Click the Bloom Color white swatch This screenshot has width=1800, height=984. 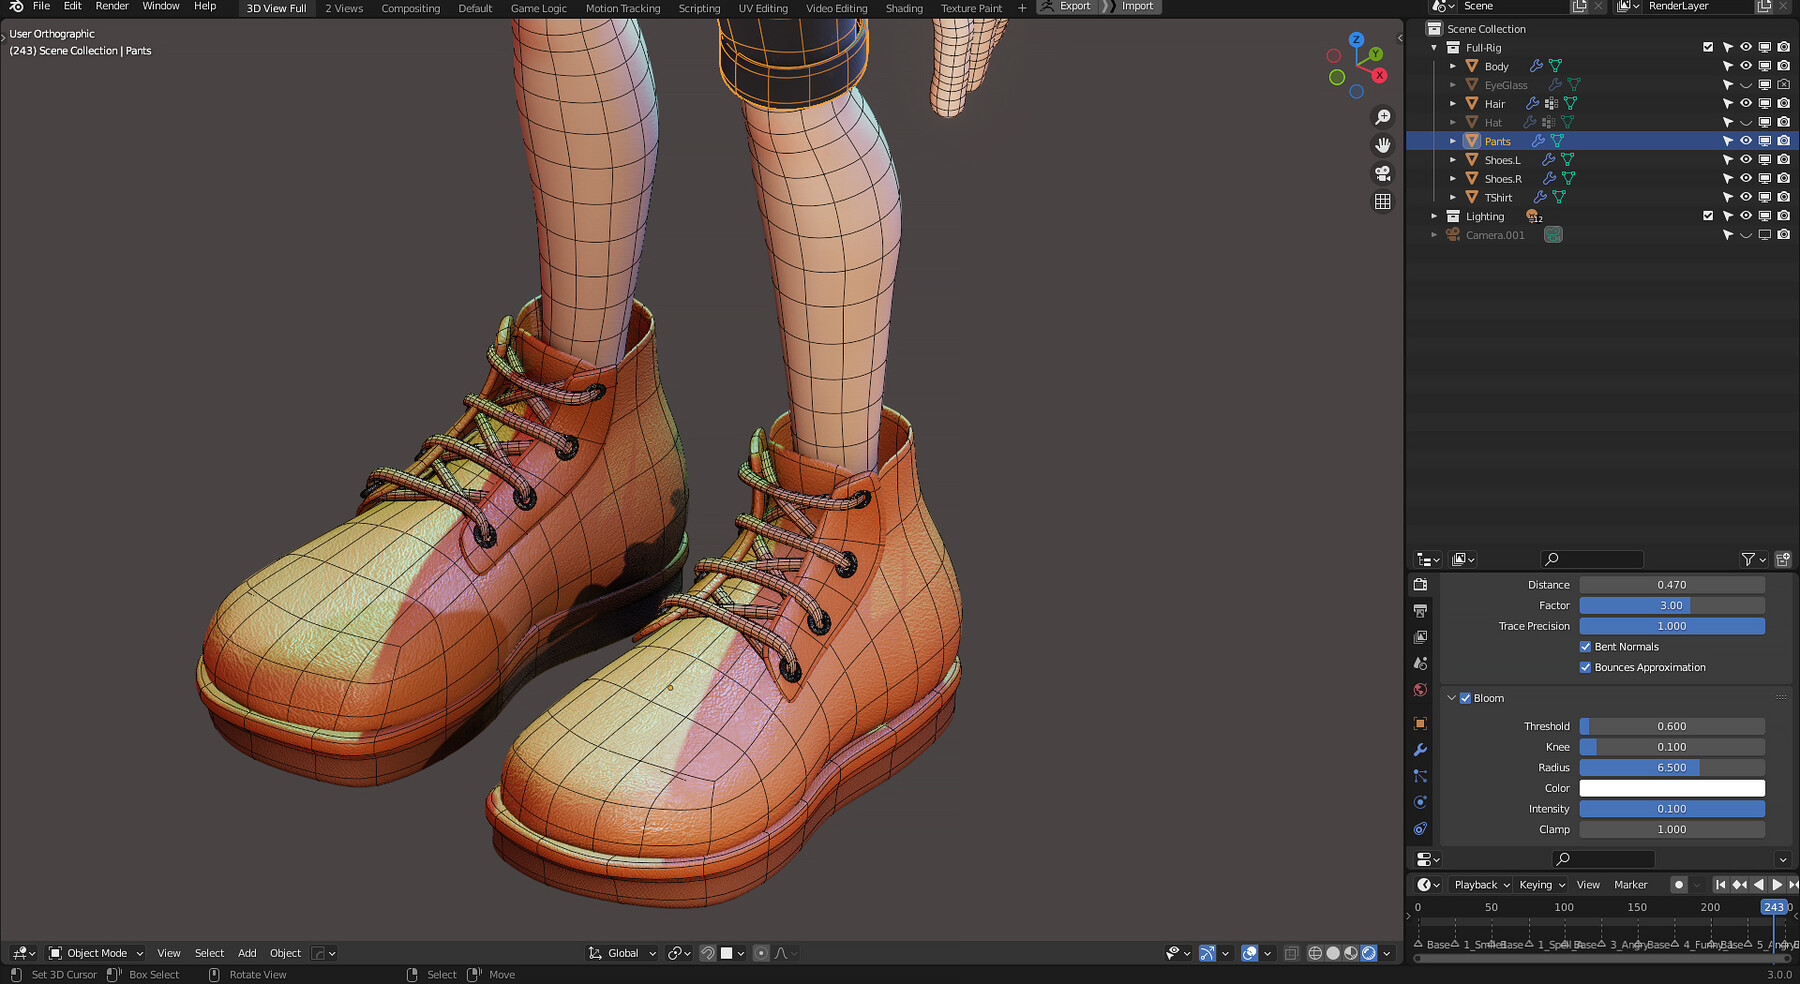(x=1672, y=788)
